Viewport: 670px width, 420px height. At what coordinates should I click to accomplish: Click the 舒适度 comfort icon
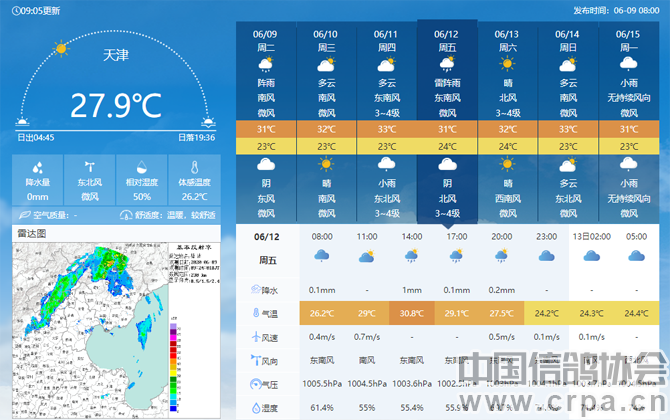[x=126, y=215]
